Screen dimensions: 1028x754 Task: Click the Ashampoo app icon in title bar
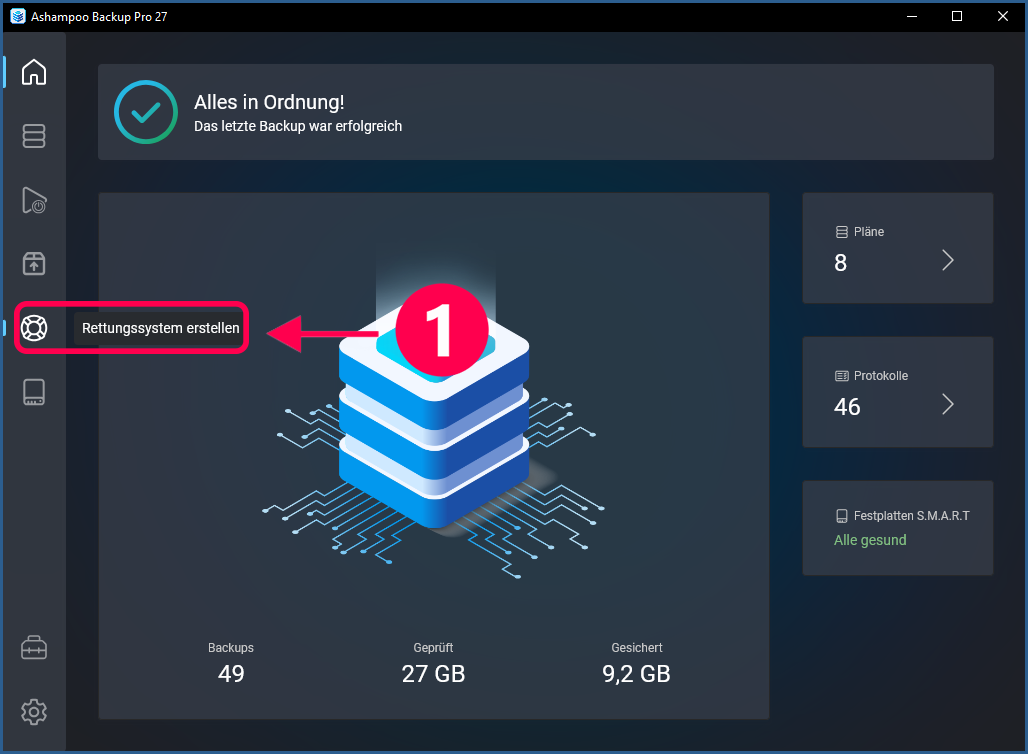(x=18, y=16)
